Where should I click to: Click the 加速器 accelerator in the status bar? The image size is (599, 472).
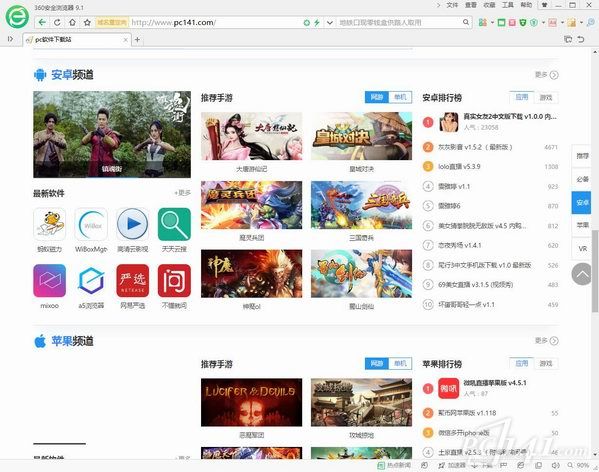click(x=452, y=466)
